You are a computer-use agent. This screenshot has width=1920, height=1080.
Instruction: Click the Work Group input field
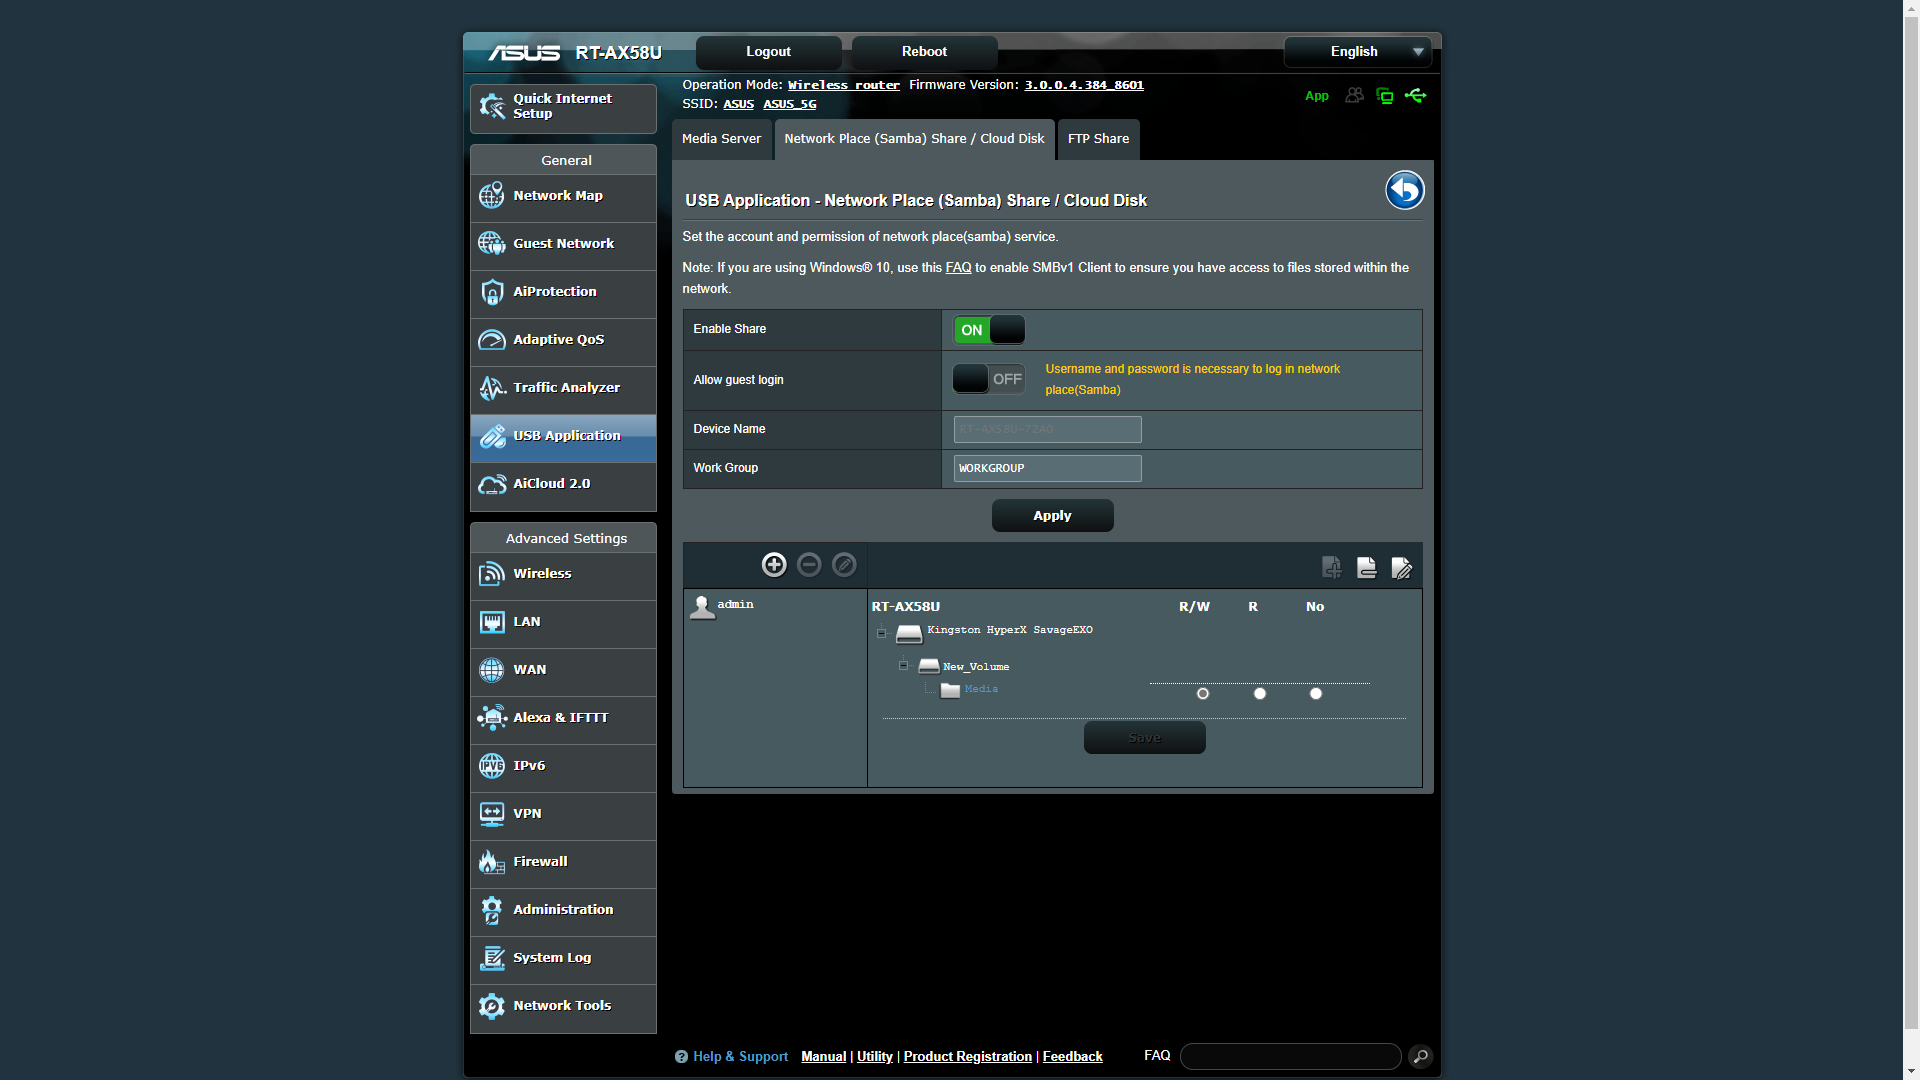tap(1047, 468)
